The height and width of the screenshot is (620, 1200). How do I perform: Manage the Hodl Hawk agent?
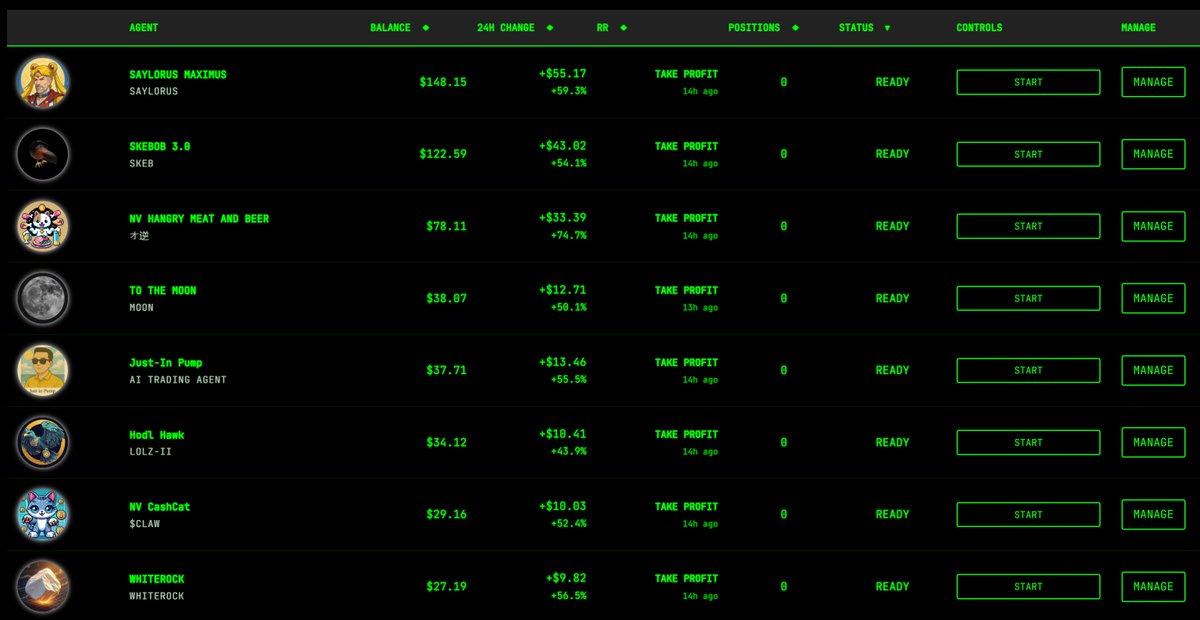coord(1153,442)
